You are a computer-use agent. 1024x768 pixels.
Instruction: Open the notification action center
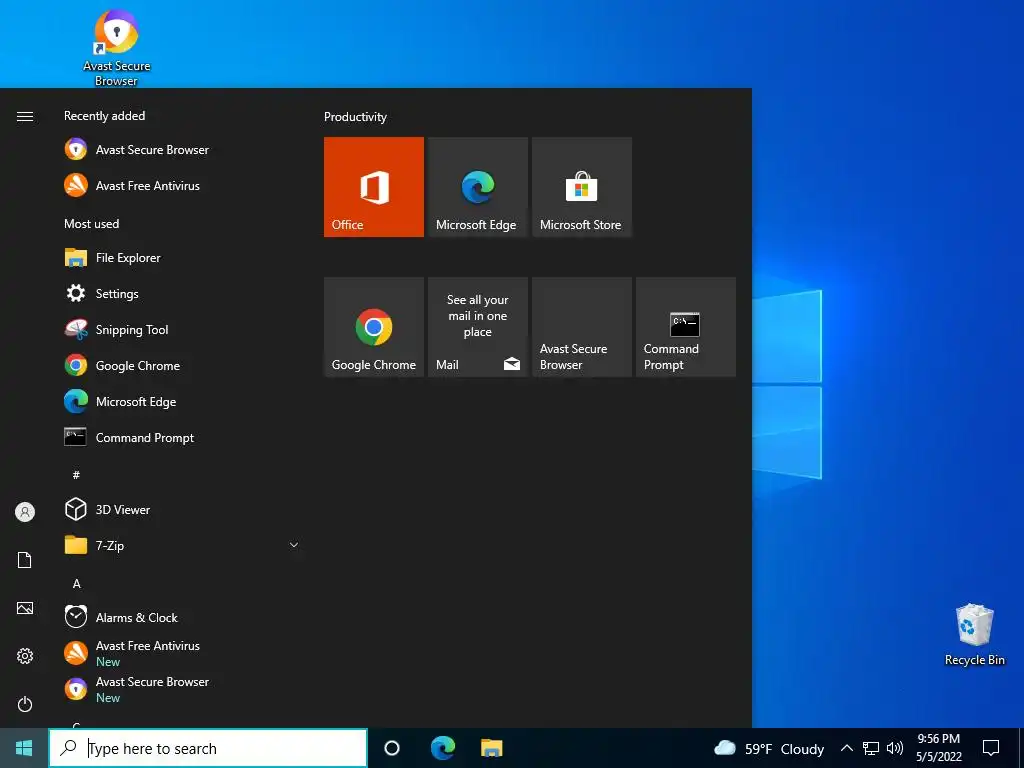tap(991, 748)
